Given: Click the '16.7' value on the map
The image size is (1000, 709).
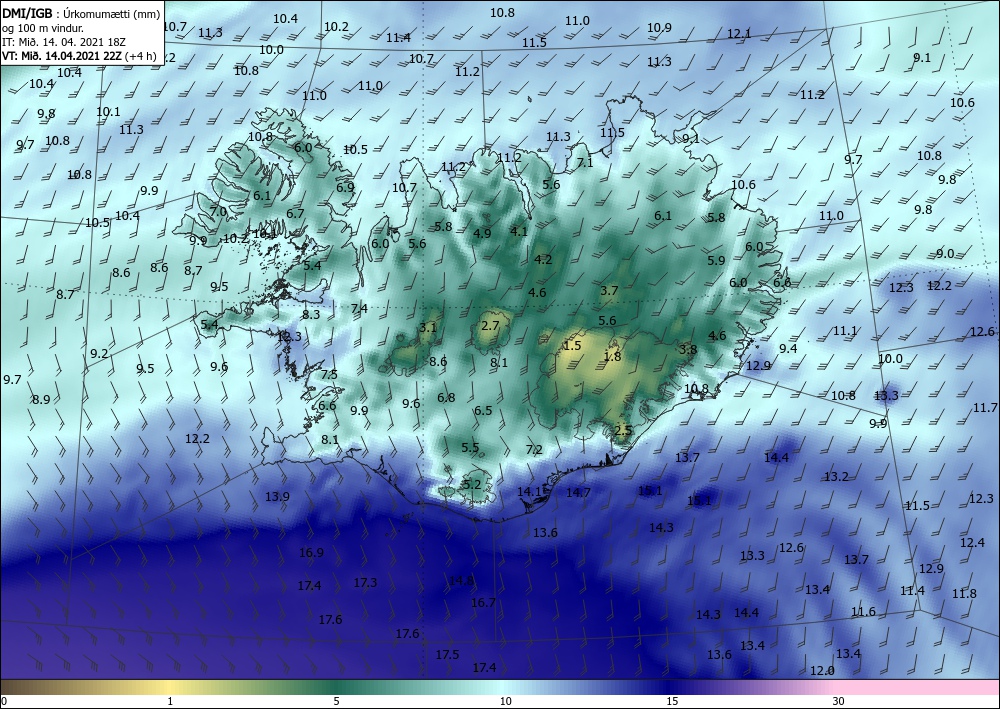Looking at the screenshot, I should (483, 603).
